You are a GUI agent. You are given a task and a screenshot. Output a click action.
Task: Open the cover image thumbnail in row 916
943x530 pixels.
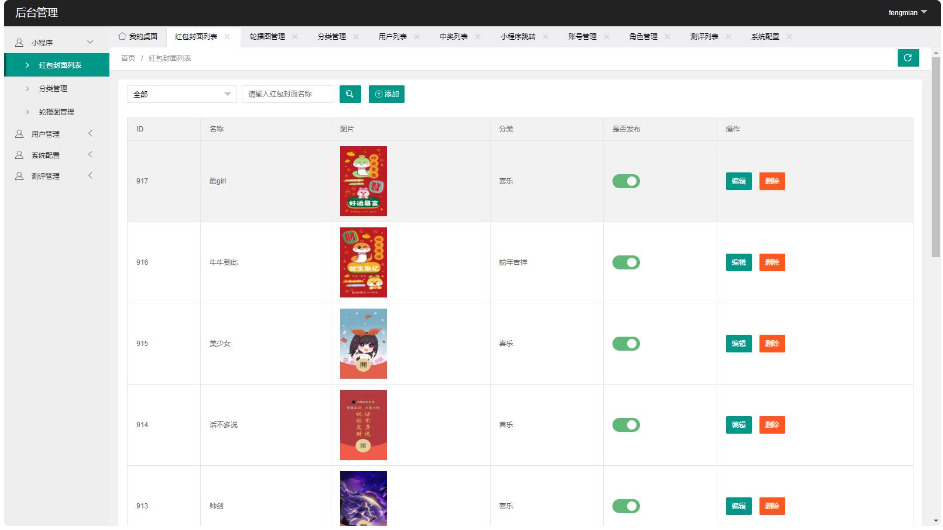[x=363, y=262]
